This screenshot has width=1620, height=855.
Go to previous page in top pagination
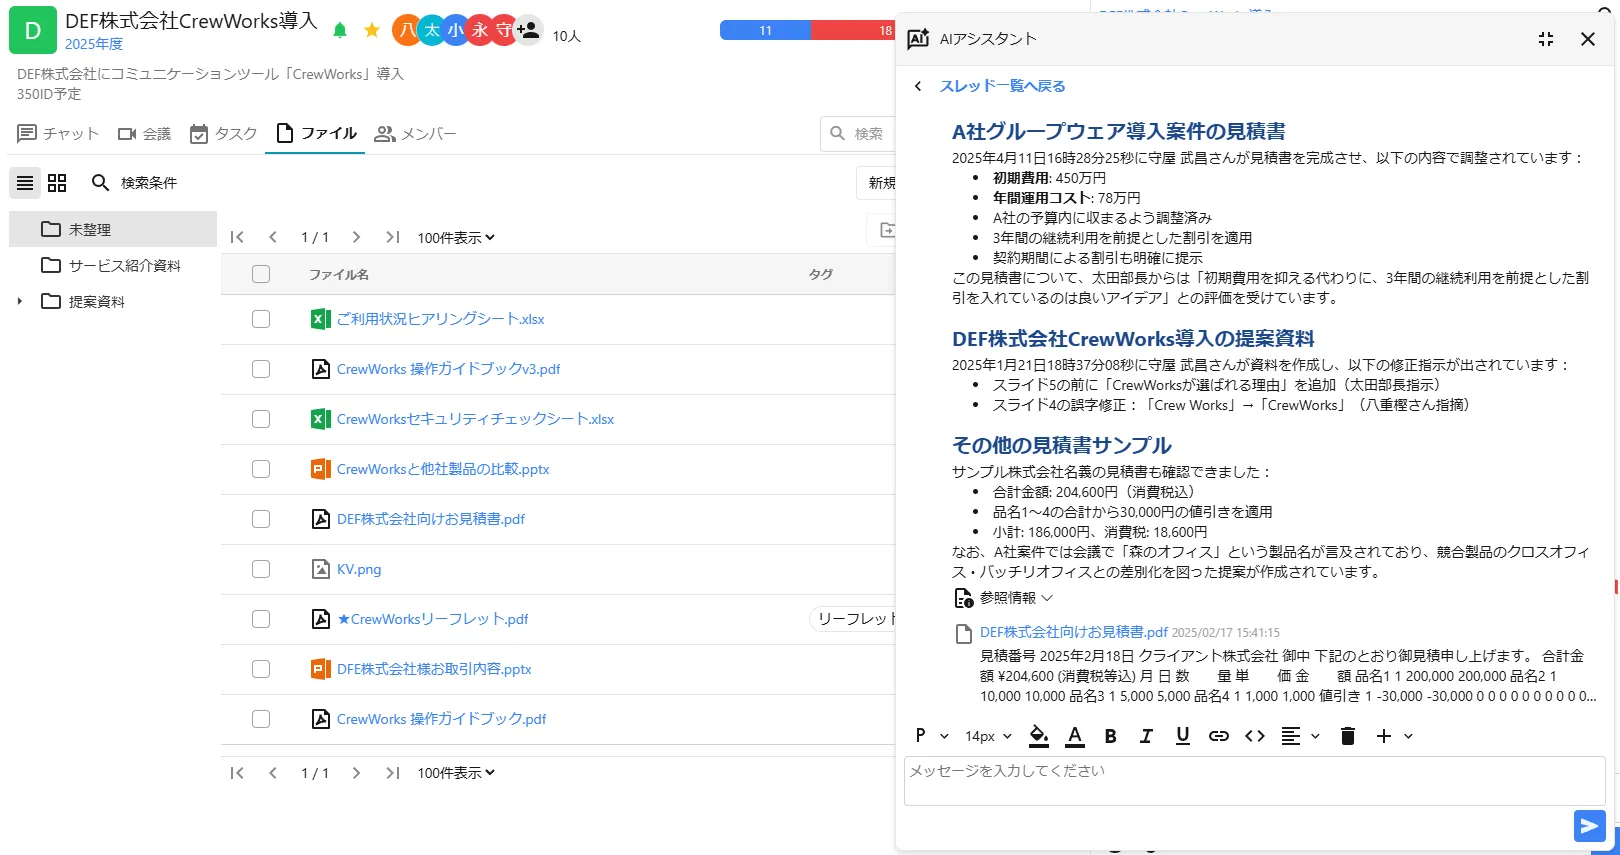[x=273, y=237]
